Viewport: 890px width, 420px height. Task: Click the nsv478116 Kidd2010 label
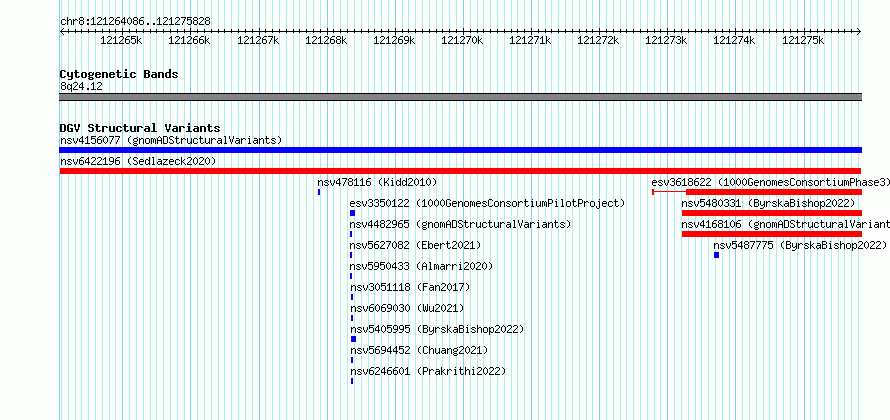pos(377,182)
